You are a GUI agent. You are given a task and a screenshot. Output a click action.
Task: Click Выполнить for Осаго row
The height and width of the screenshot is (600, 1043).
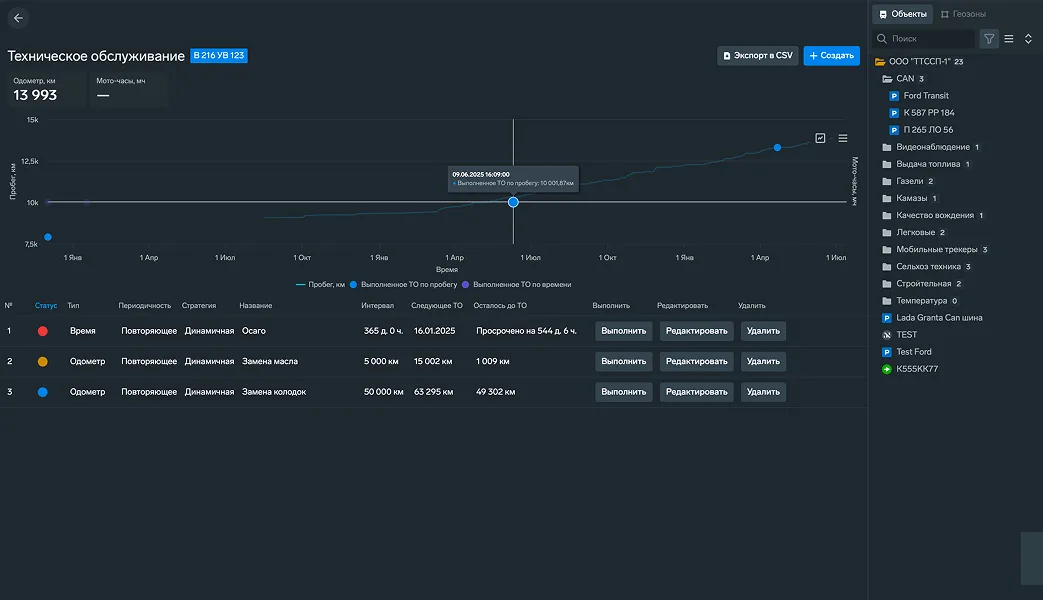[x=623, y=331]
